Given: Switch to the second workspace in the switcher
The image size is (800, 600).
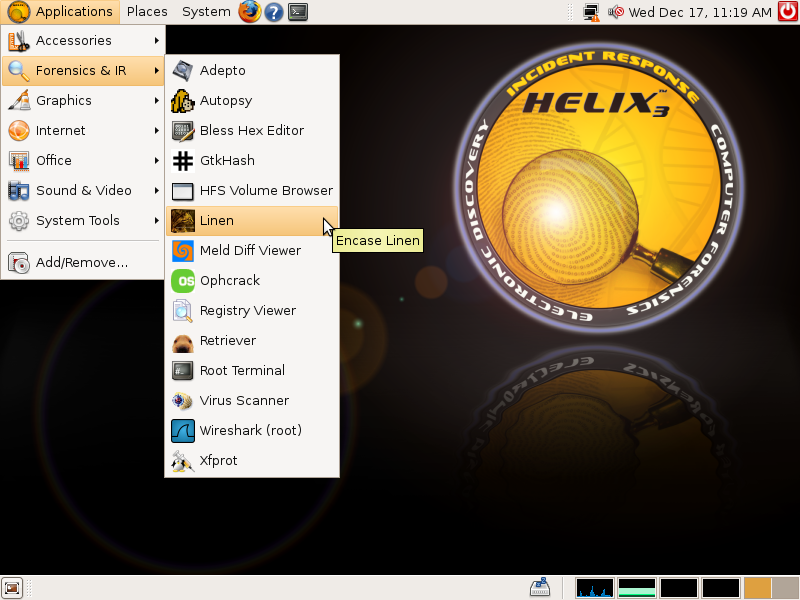Looking at the screenshot, I should pyautogui.click(x=637, y=588).
